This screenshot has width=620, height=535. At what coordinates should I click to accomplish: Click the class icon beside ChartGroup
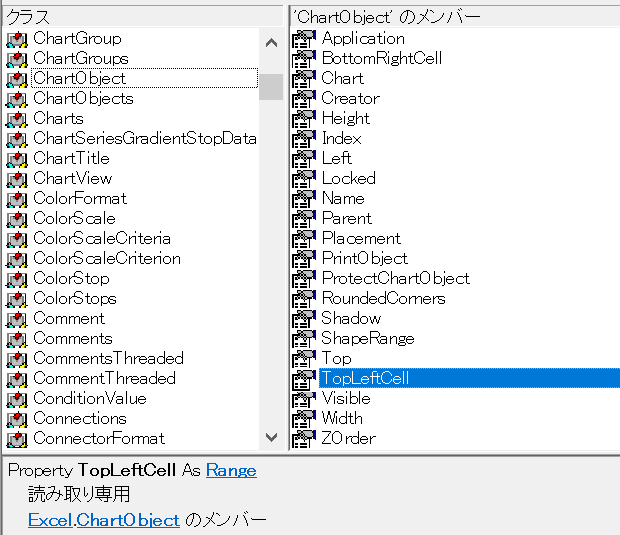click(x=17, y=39)
